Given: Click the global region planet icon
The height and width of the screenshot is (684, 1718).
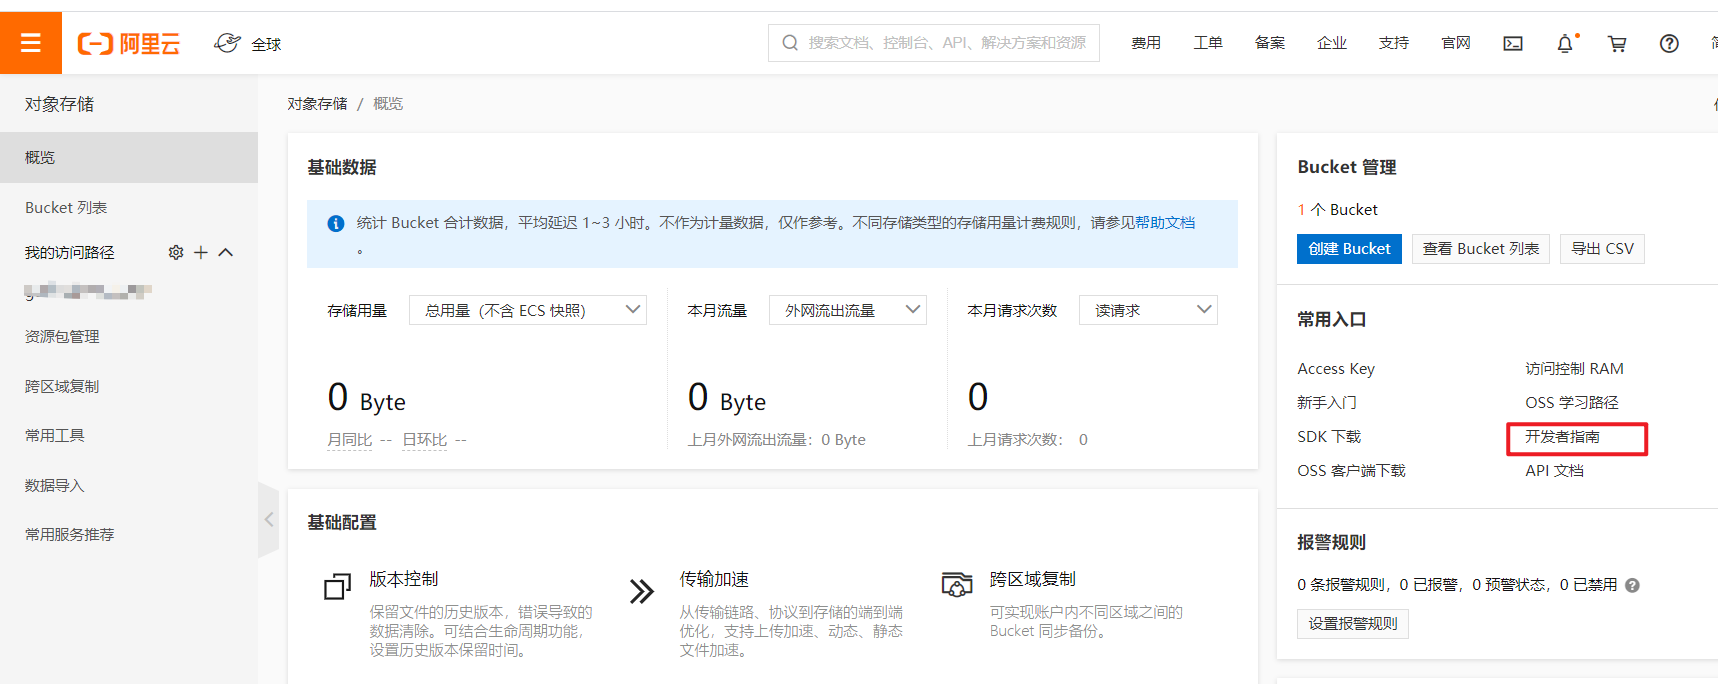Looking at the screenshot, I should (x=228, y=43).
